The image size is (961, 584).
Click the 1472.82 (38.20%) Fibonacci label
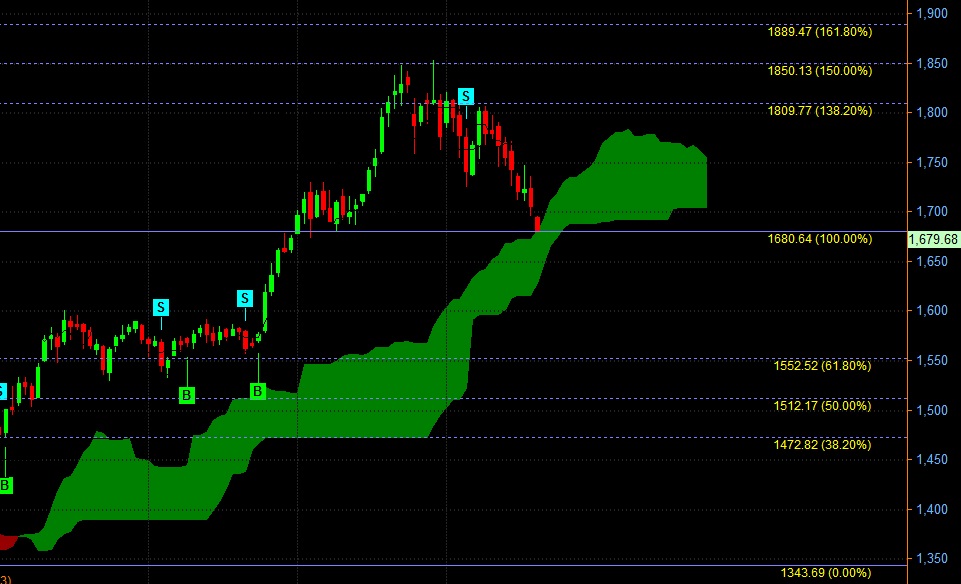click(822, 445)
